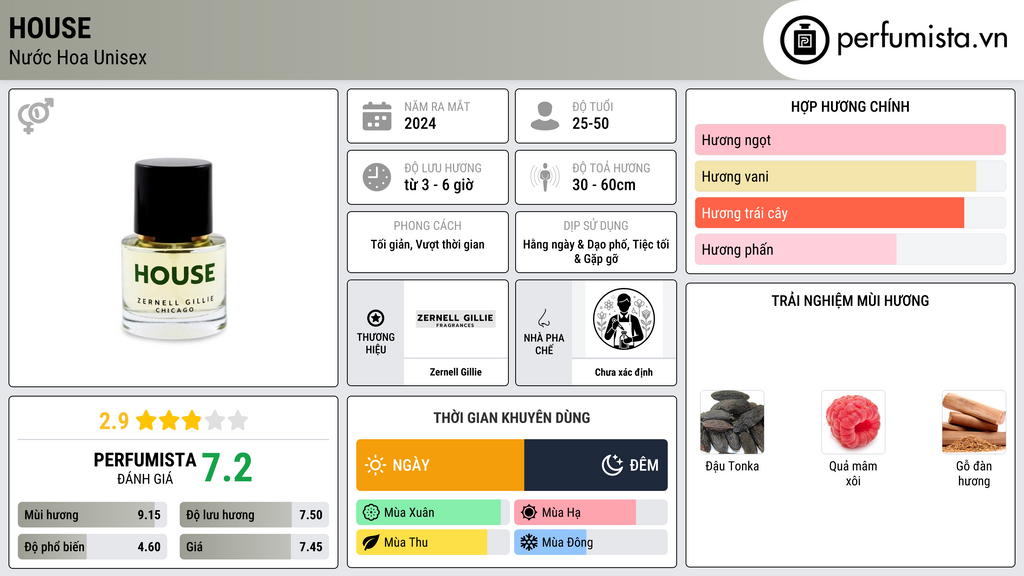Screen dimensions: 1024x576
Task: Click the sillage icon for Độ toả hương
Action: (x=545, y=177)
